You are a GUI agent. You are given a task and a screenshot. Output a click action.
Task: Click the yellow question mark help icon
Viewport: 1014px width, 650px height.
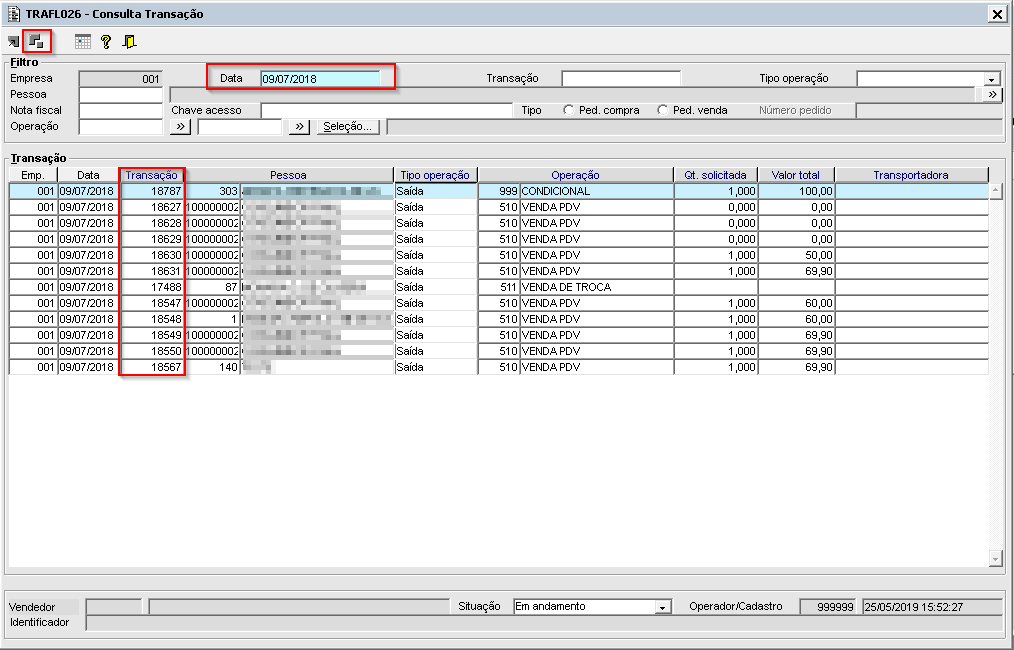pos(106,42)
